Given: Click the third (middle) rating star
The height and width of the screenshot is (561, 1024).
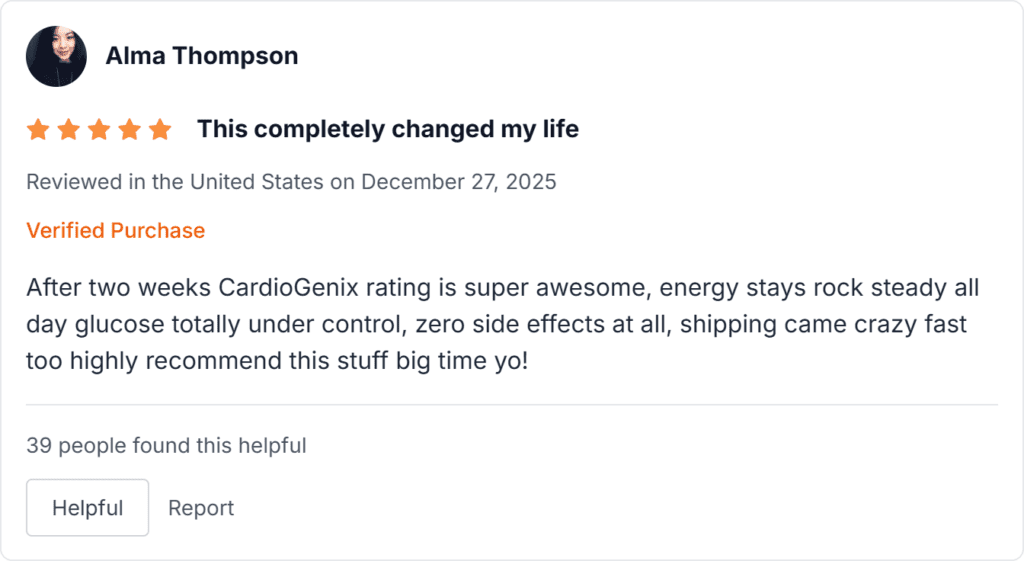Looking at the screenshot, I should click(99, 129).
